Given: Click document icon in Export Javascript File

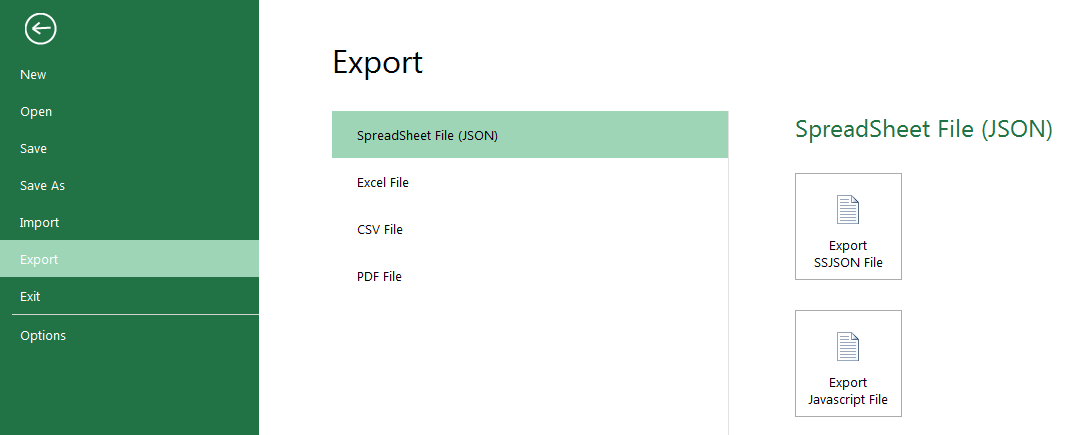Looking at the screenshot, I should pyautogui.click(x=848, y=347).
